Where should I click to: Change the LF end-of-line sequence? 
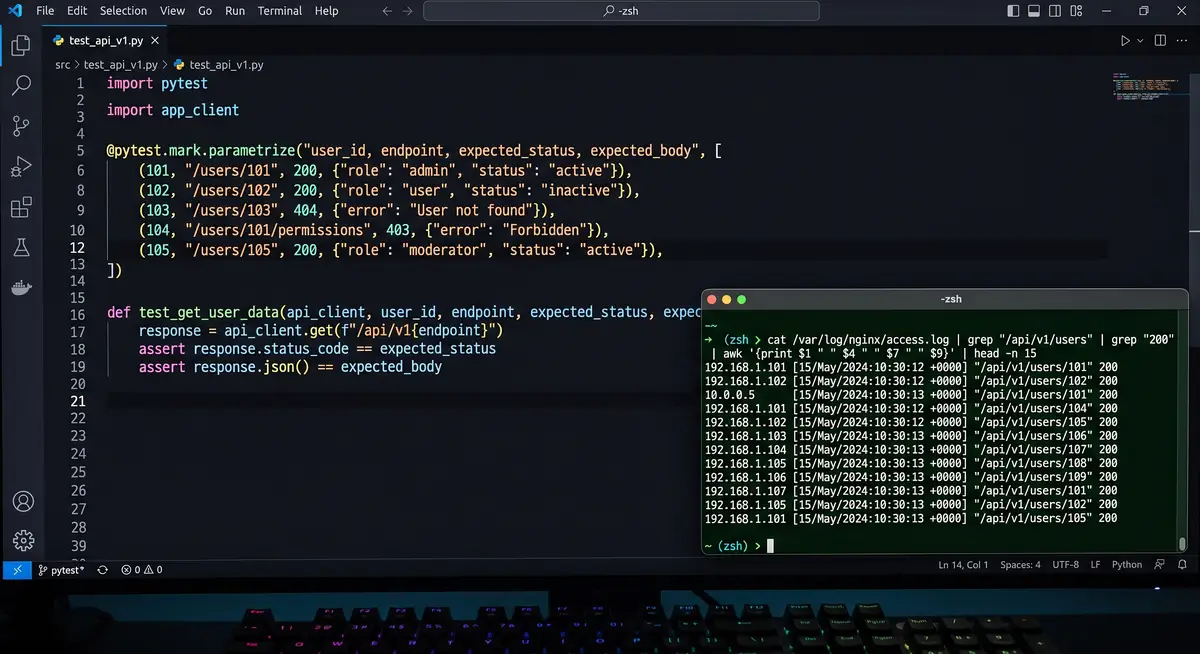(1096, 565)
